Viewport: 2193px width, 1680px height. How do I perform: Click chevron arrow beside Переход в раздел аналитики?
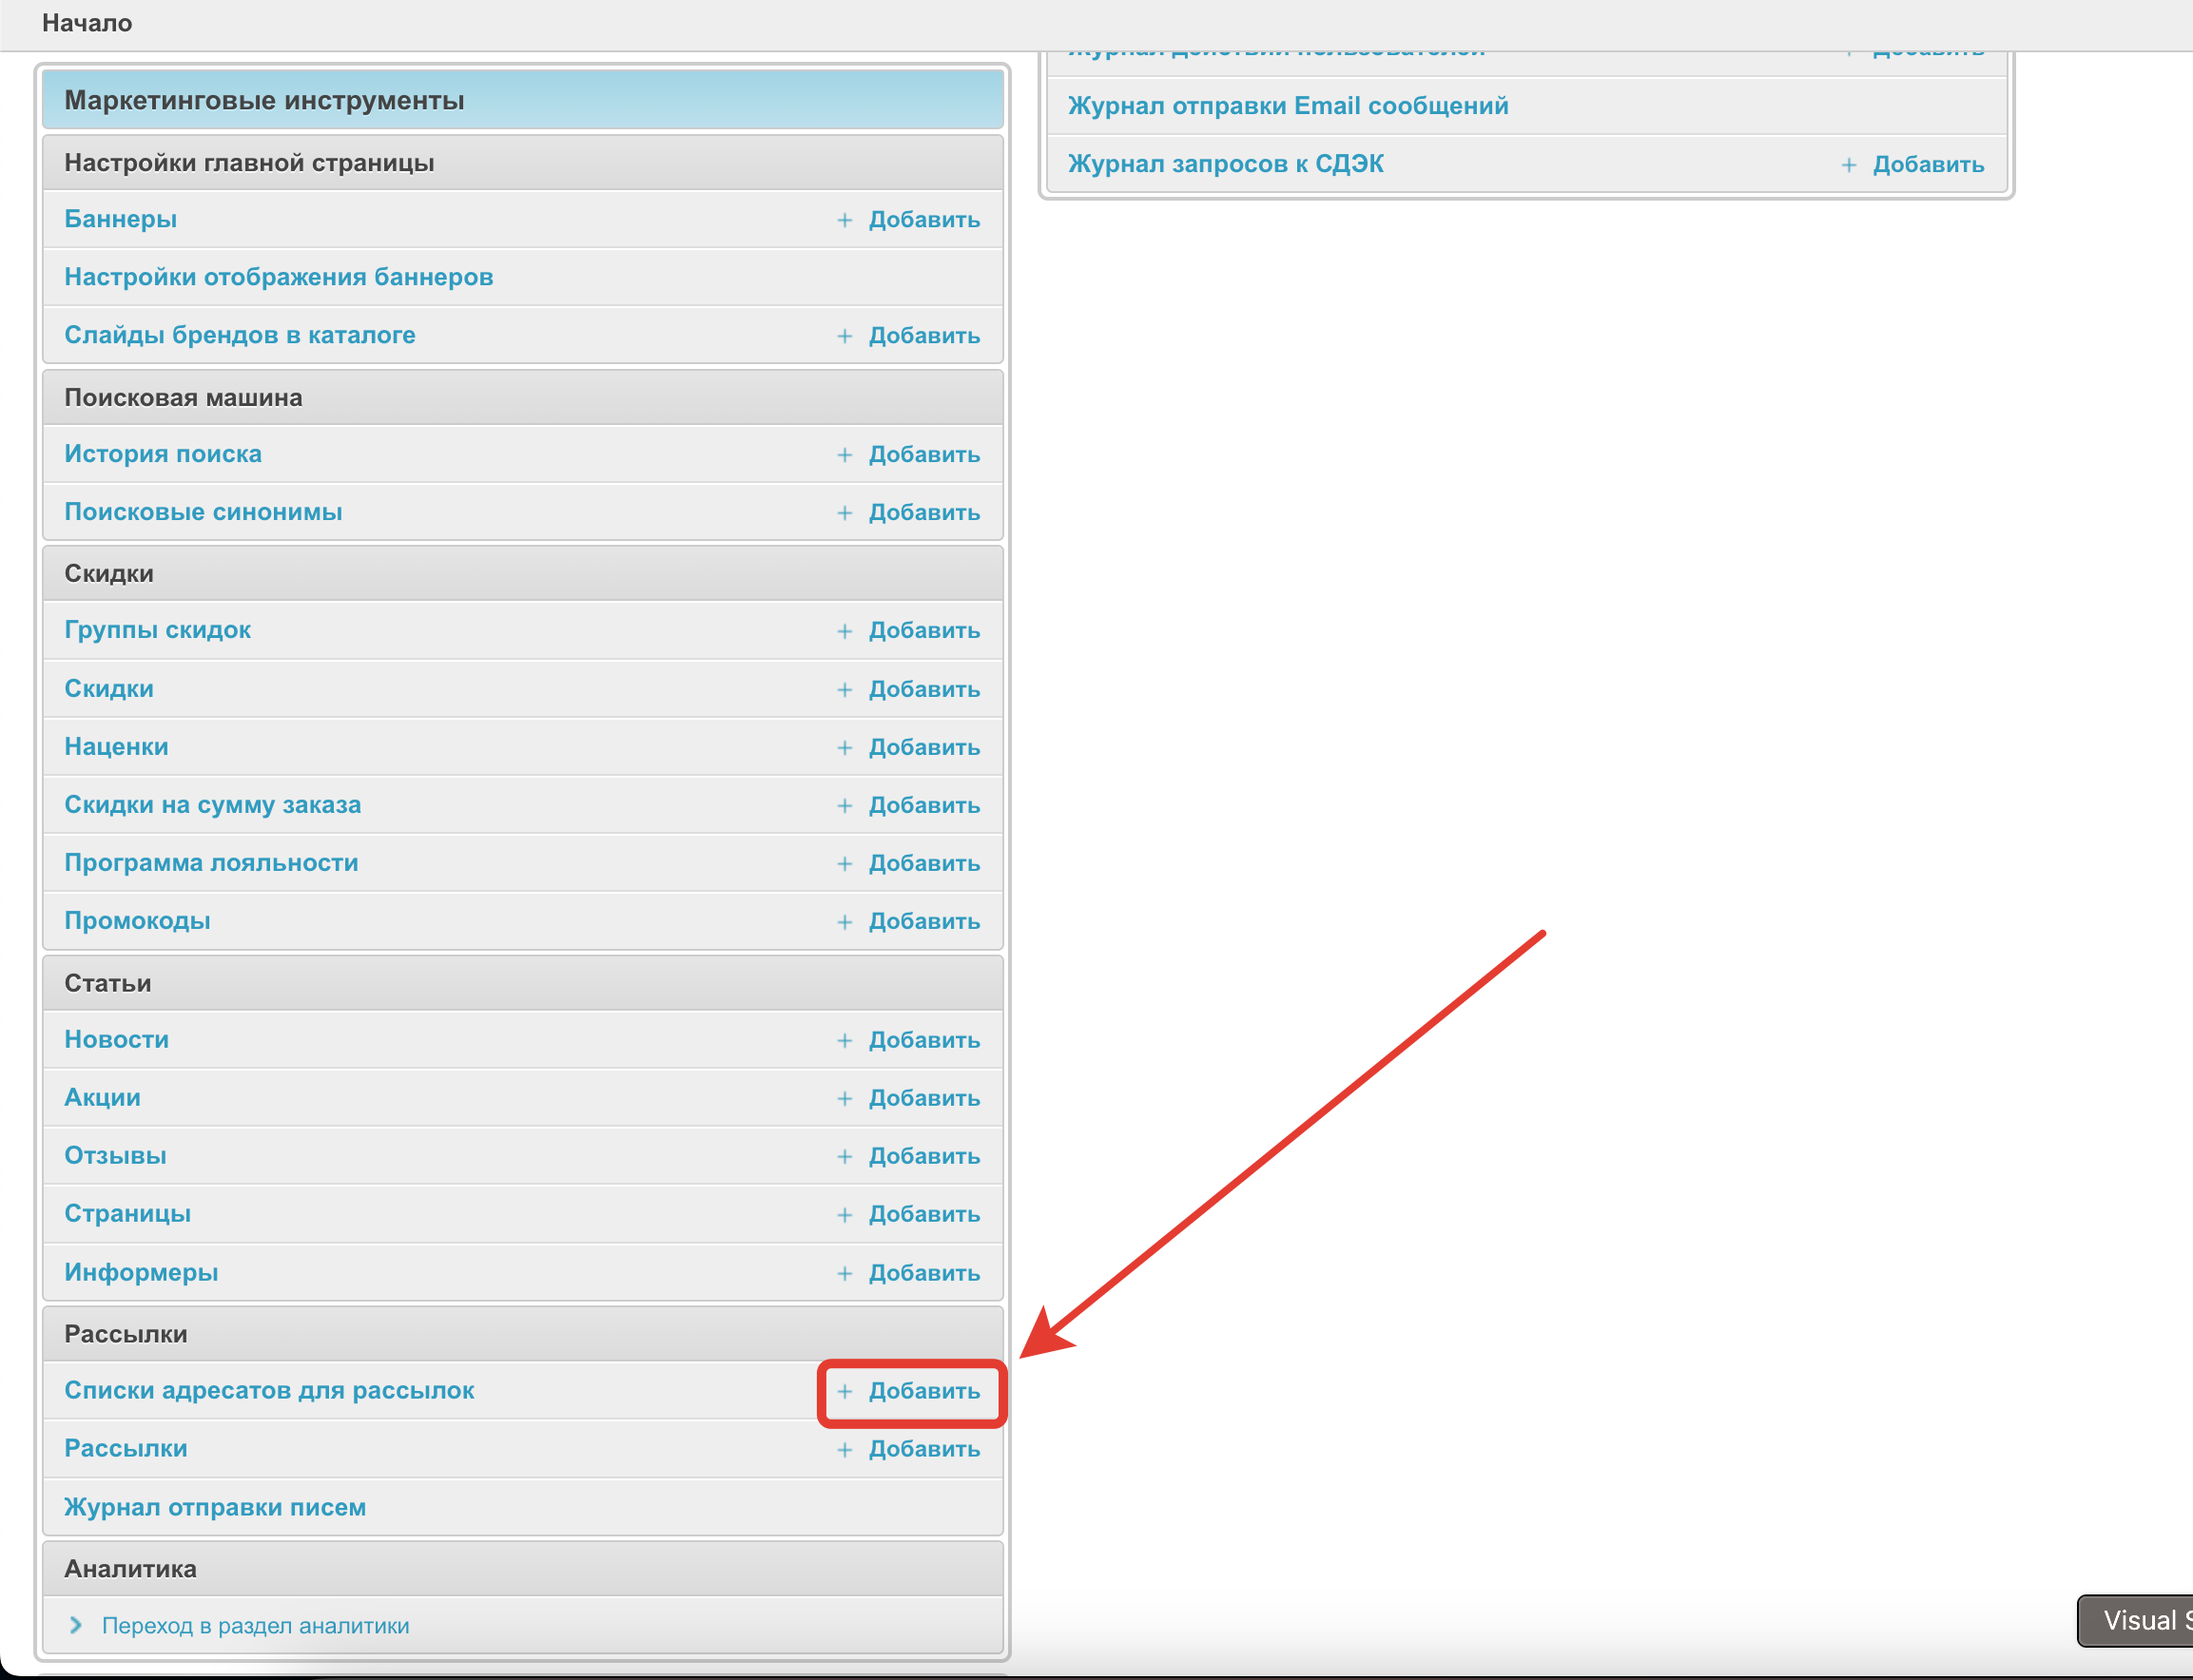tap(76, 1626)
